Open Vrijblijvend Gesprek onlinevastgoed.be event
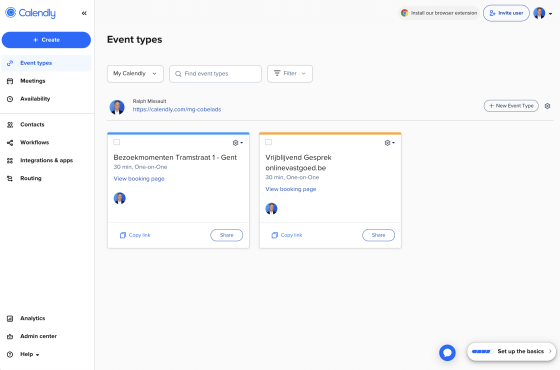560x370 pixels. click(298, 162)
